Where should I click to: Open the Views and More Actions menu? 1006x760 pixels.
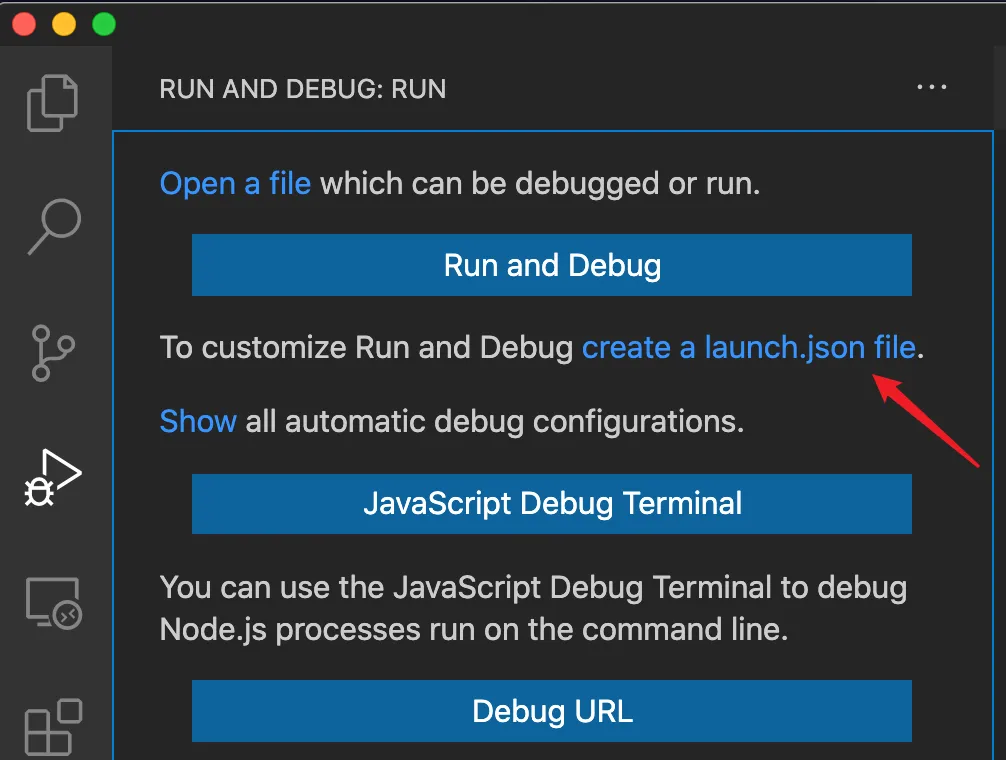(932, 88)
